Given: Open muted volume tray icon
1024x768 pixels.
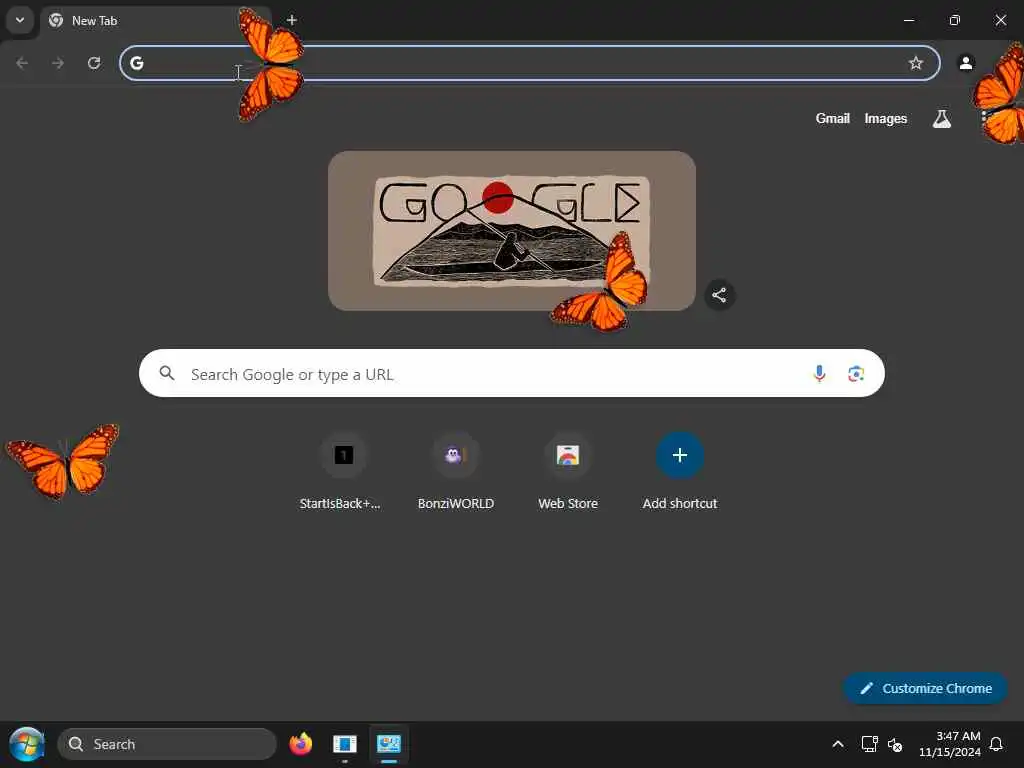Looking at the screenshot, I should tap(895, 744).
